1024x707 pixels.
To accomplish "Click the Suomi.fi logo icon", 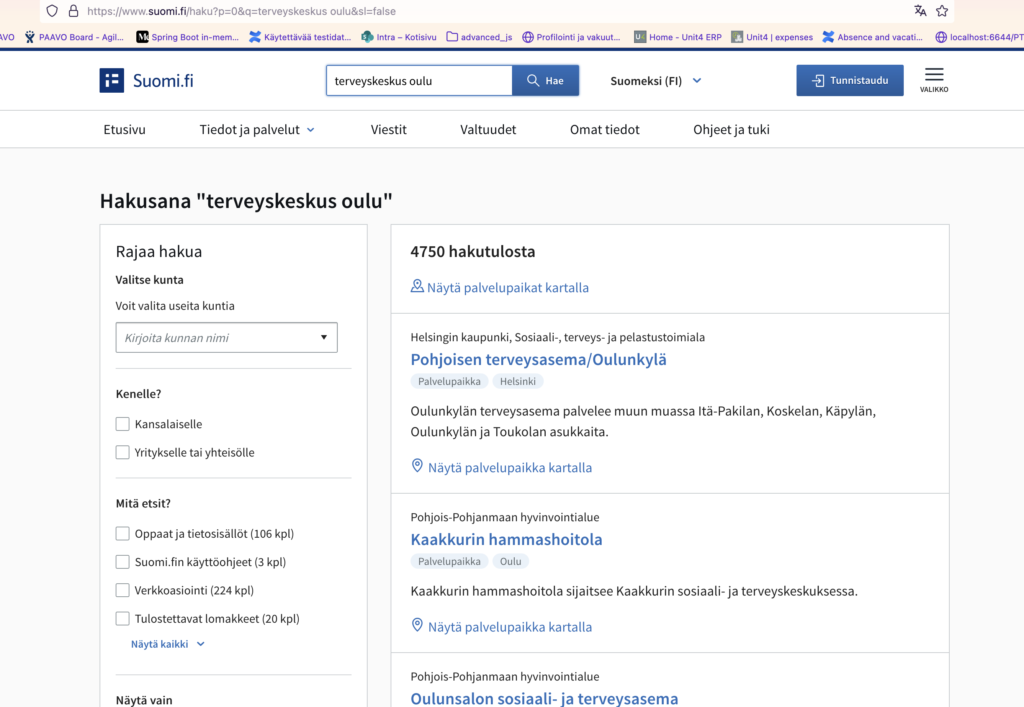I will pos(112,80).
